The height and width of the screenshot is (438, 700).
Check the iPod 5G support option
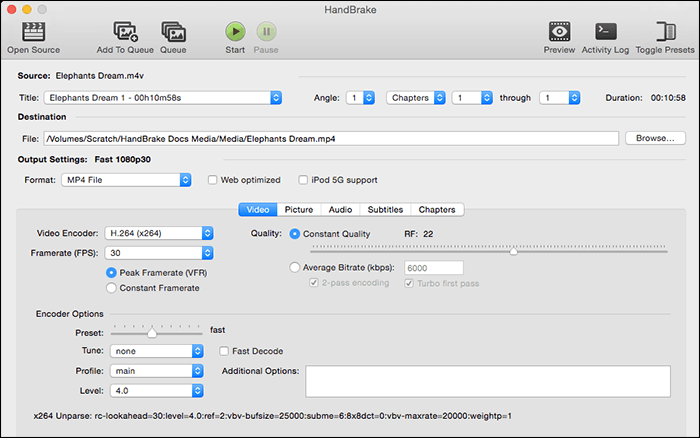point(304,180)
